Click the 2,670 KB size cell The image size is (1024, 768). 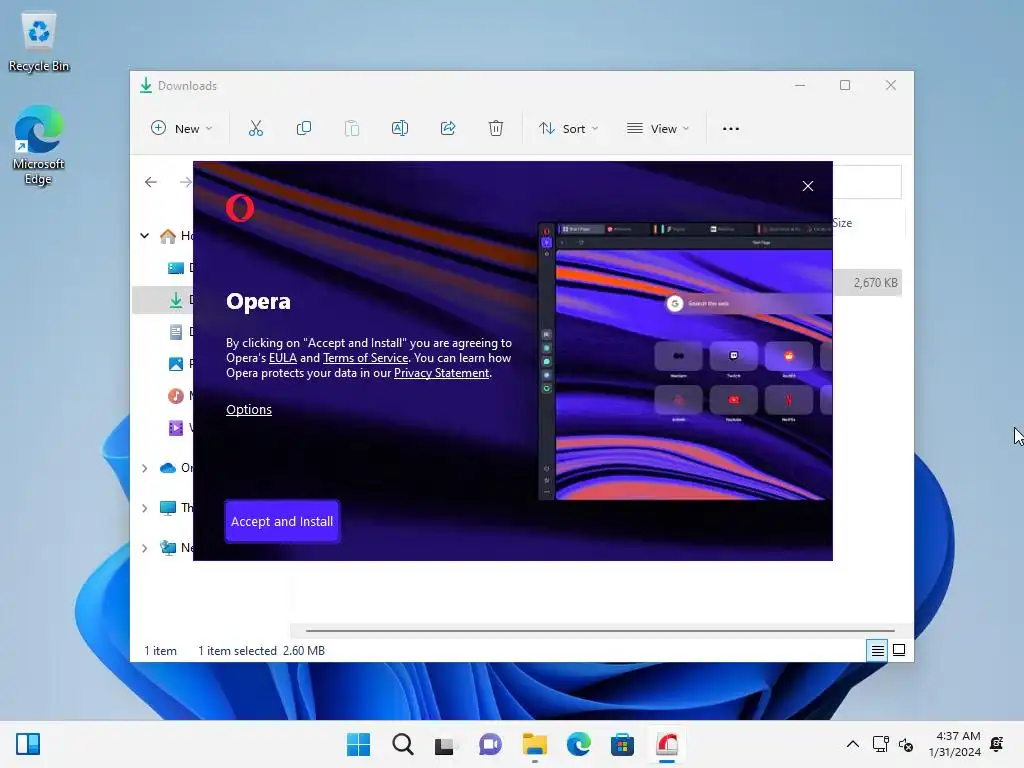coord(875,283)
